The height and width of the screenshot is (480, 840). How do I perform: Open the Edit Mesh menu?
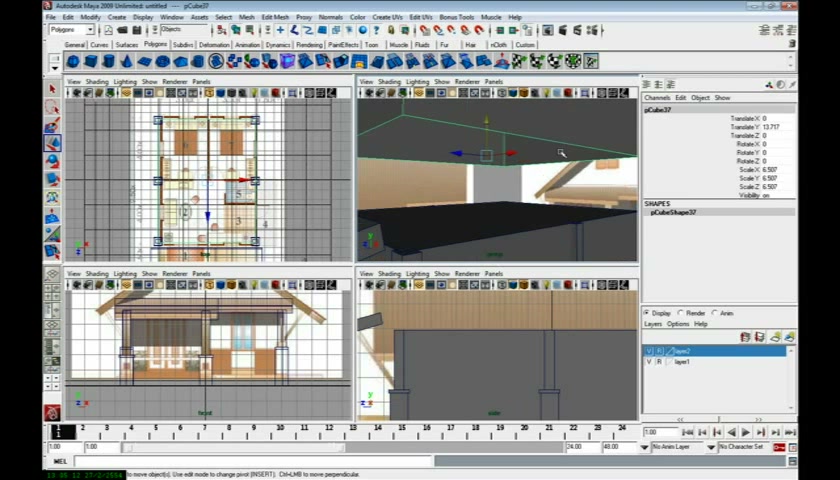pos(275,17)
